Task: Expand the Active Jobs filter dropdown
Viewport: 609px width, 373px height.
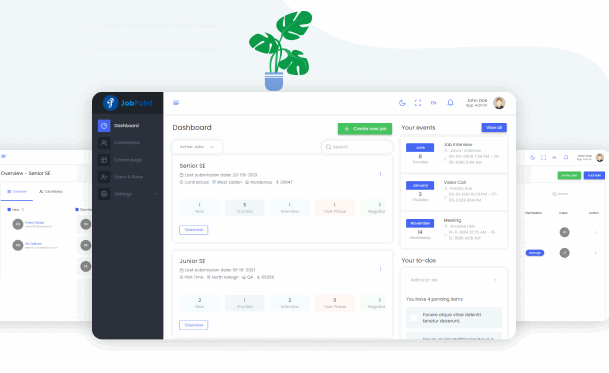Action: tap(197, 147)
